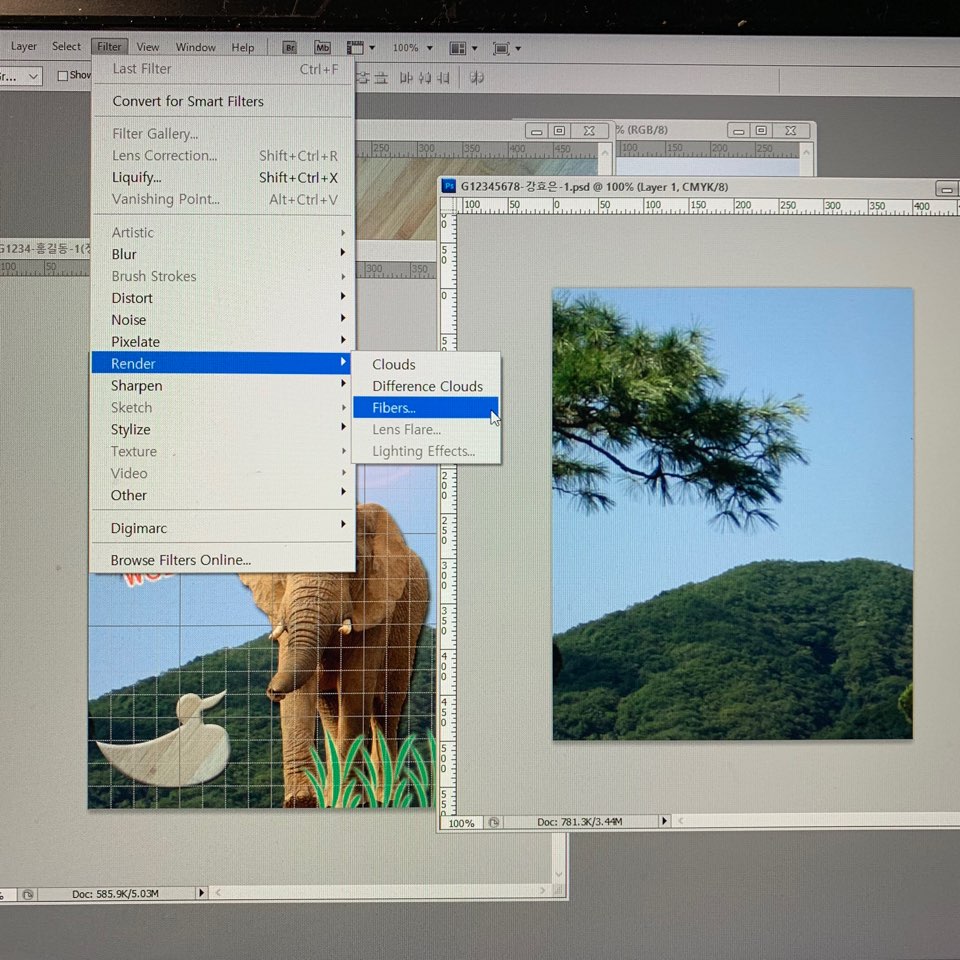Image resolution: width=960 pixels, height=960 pixels.
Task: Expand status info arrow beside Doc: 585.9K/5.03M
Action: coord(201,893)
